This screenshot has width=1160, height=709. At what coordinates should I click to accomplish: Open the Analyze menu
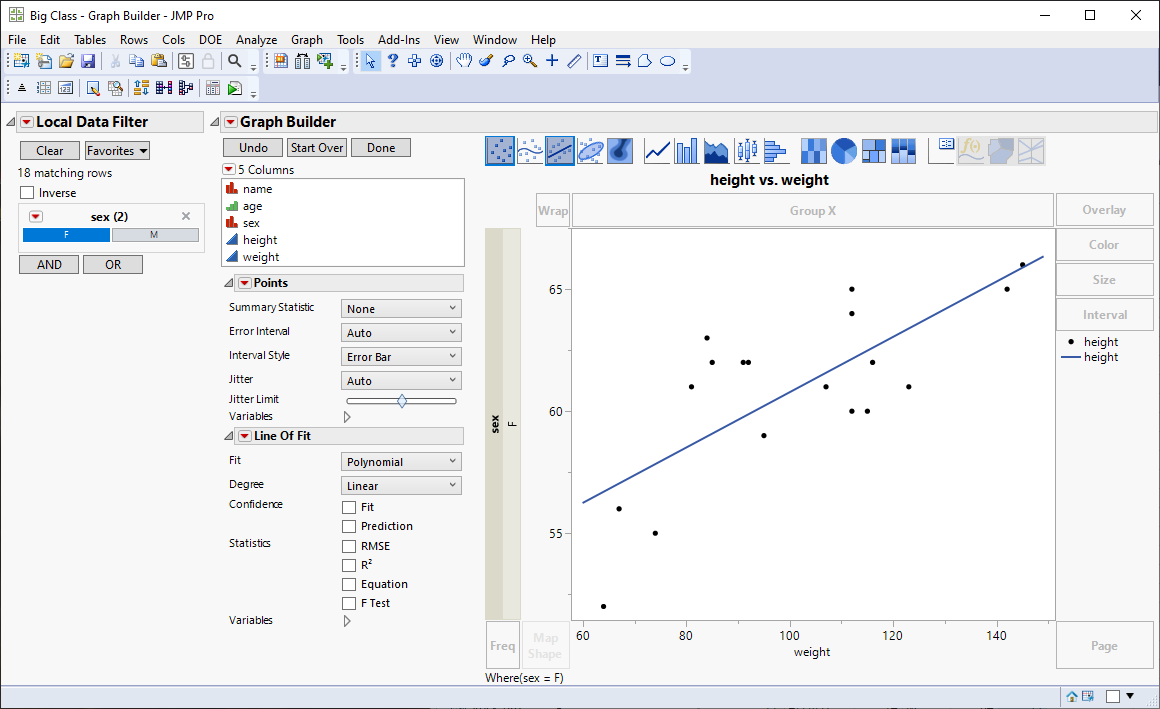pyautogui.click(x=256, y=40)
